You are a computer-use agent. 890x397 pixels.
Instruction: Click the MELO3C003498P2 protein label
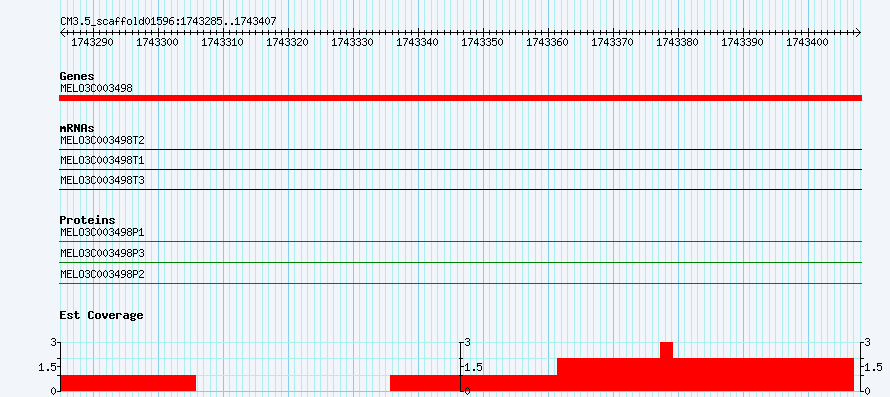pos(102,274)
